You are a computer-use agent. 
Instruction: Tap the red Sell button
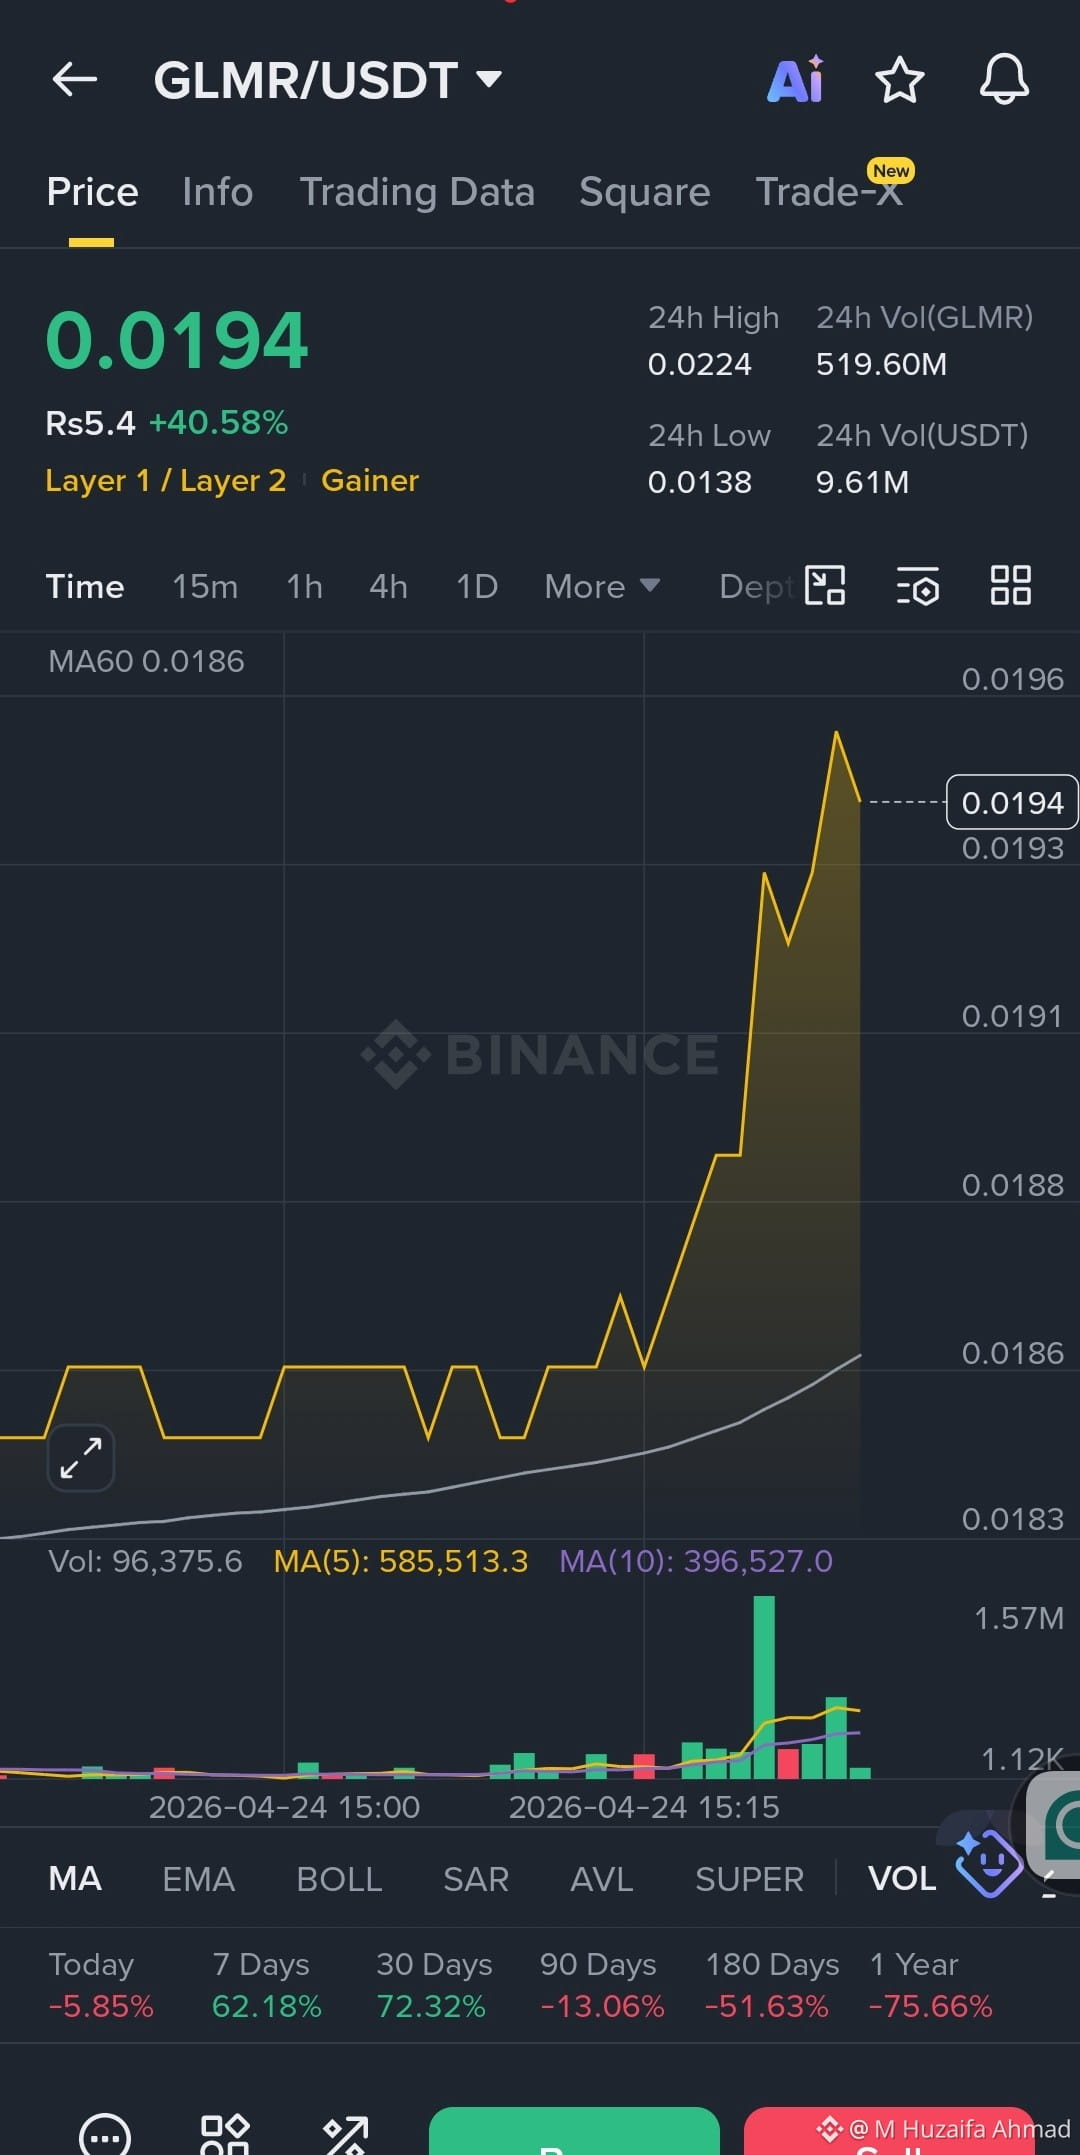[x=890, y=2131]
